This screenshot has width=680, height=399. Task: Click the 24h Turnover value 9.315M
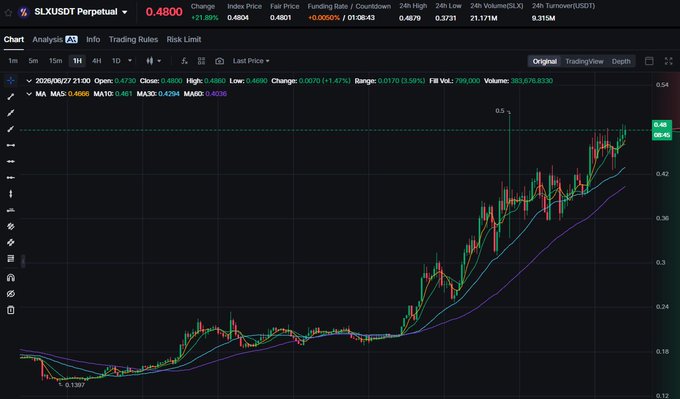click(543, 18)
